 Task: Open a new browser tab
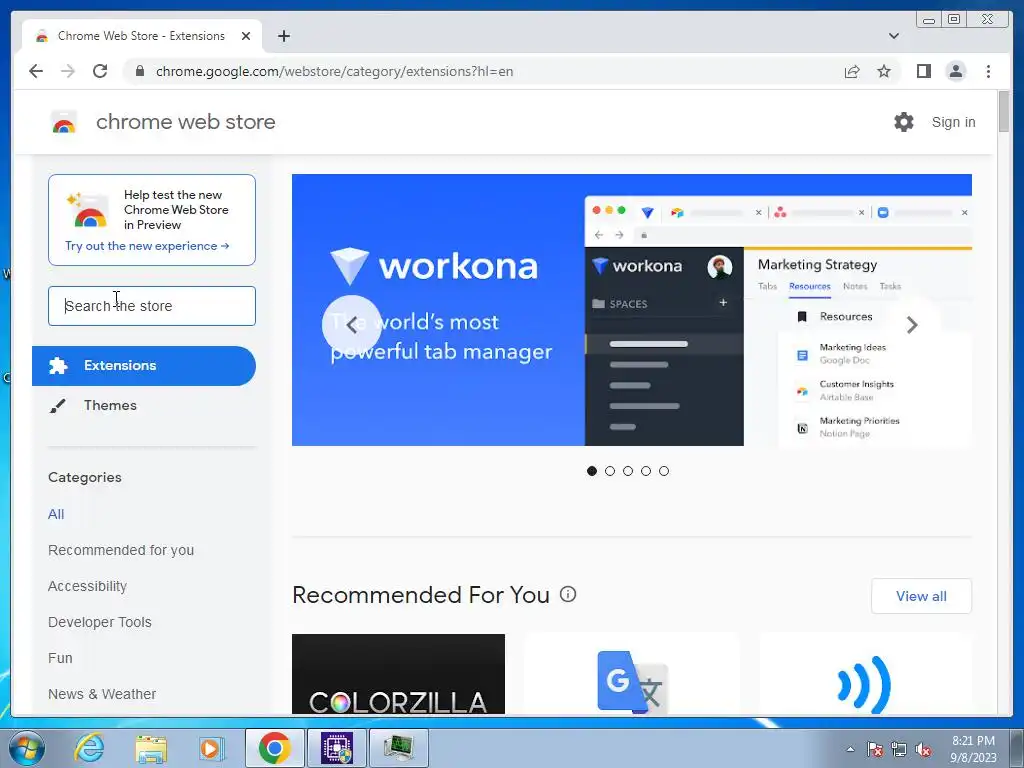pyautogui.click(x=283, y=36)
